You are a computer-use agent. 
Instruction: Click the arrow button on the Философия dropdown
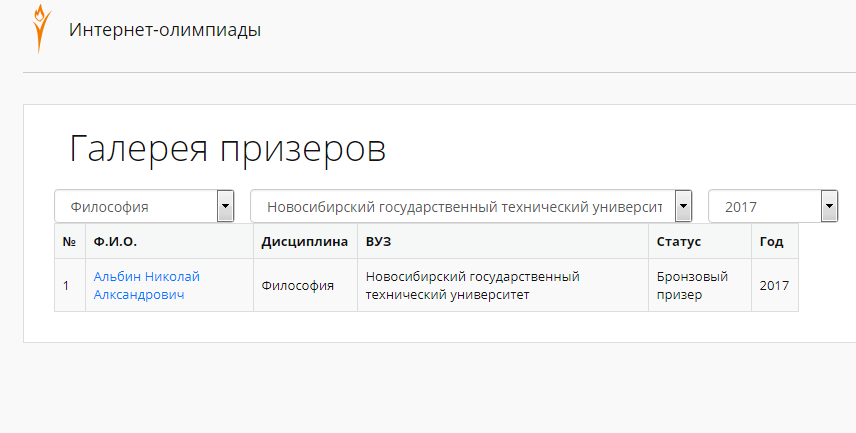coord(225,206)
